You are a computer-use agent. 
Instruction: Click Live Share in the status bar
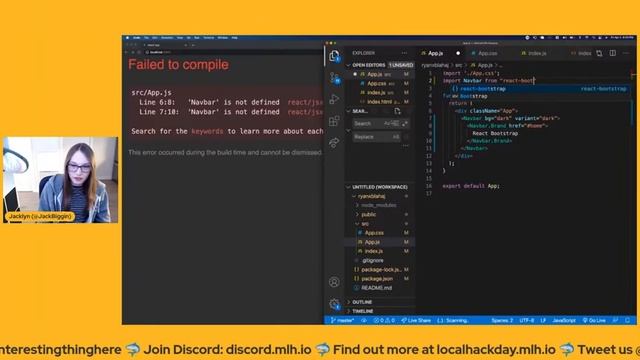point(416,320)
